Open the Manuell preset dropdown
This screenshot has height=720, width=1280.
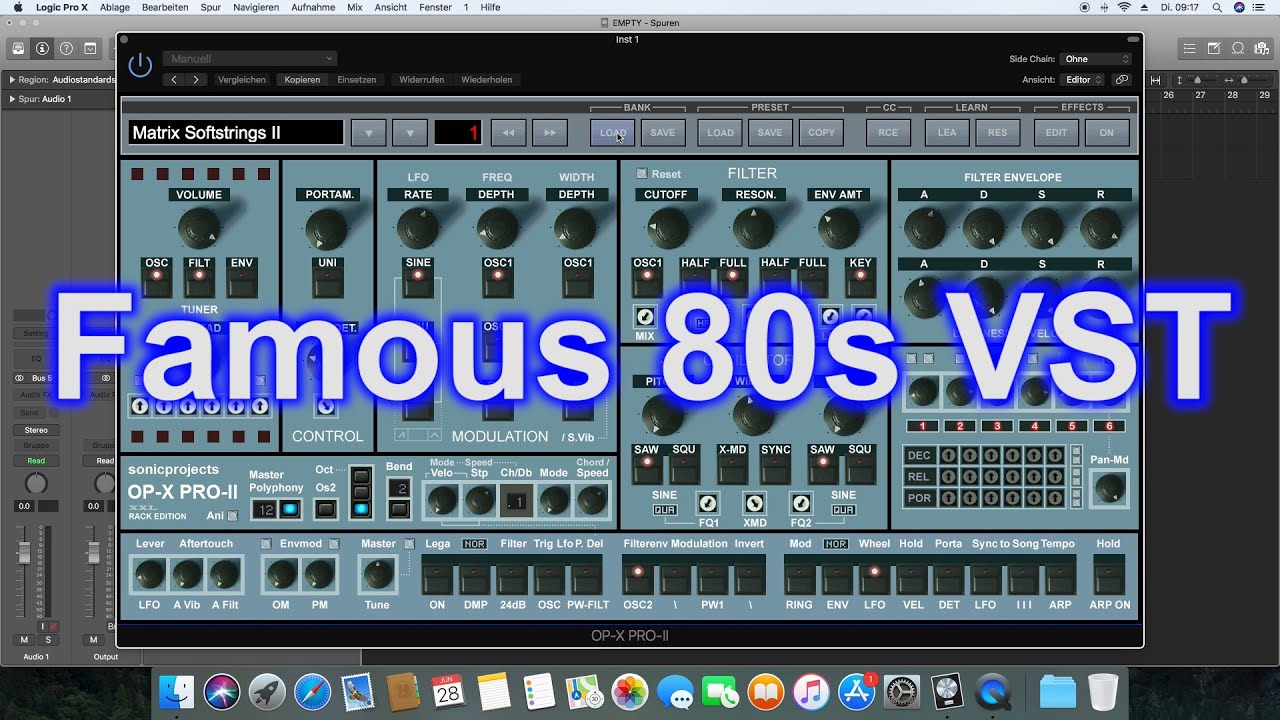click(x=248, y=59)
